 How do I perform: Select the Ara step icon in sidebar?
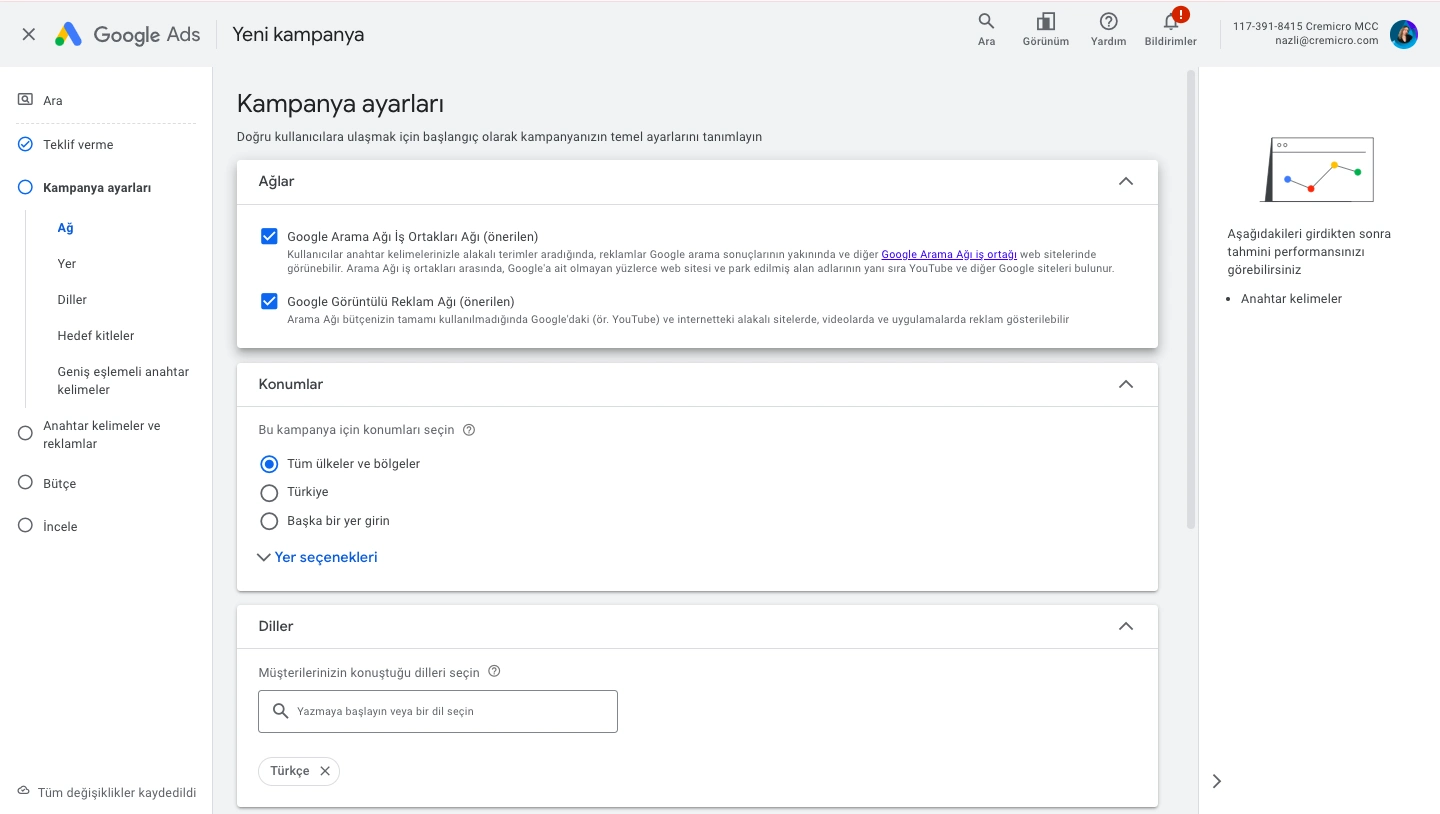[x=25, y=100]
